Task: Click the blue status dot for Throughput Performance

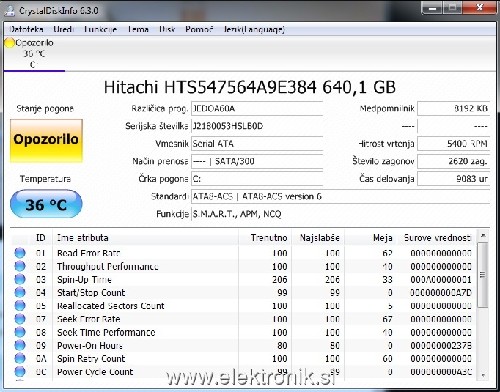Action: (x=20, y=266)
